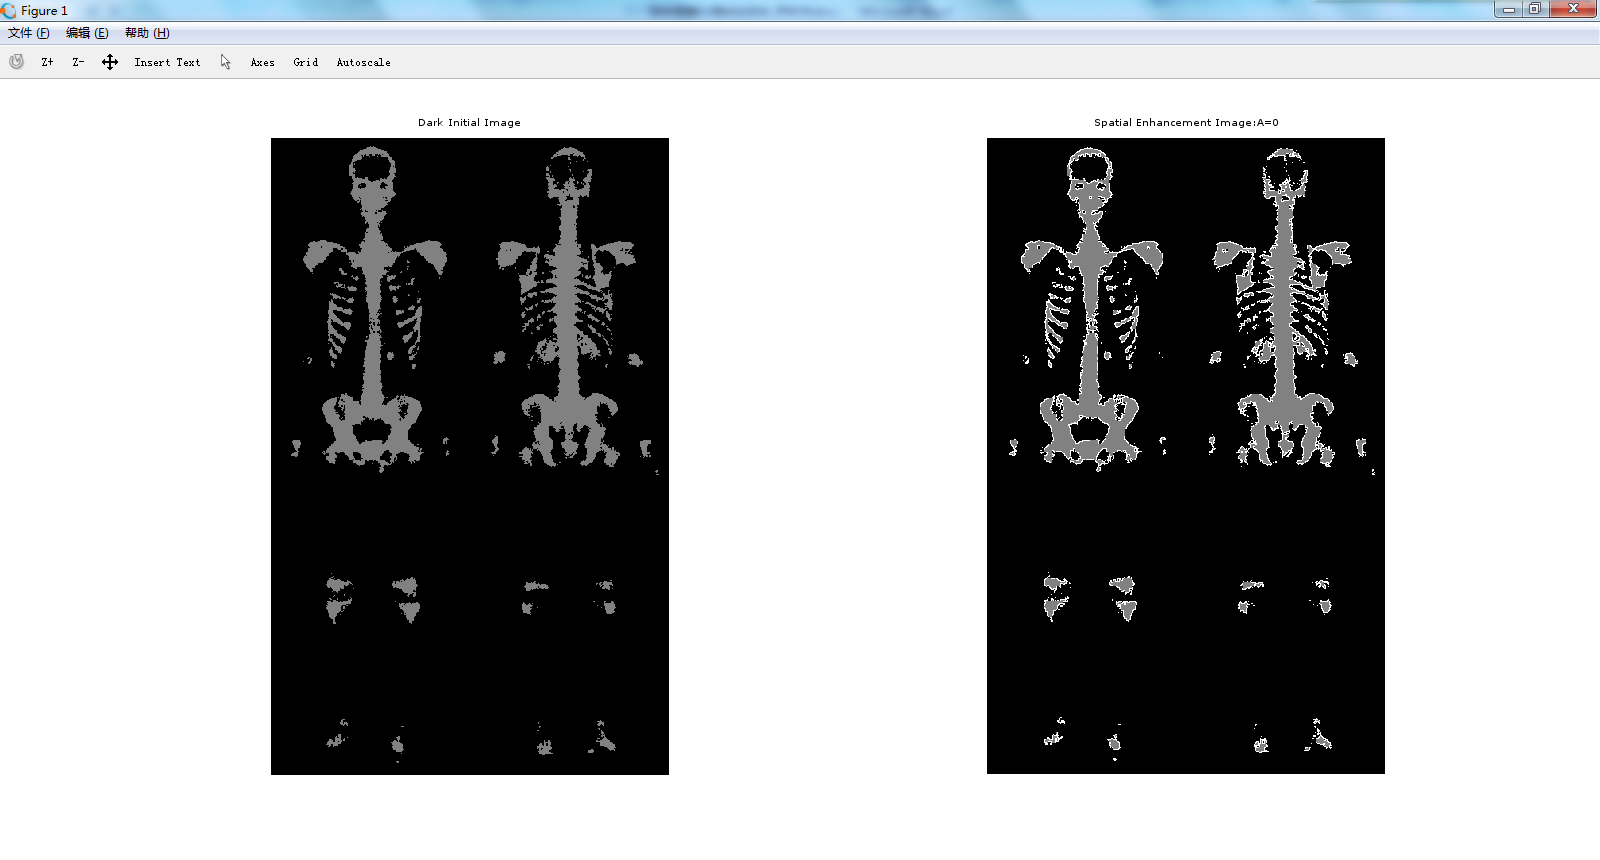Open the 文件 (F) menu
1600x860 pixels.
(x=29, y=33)
